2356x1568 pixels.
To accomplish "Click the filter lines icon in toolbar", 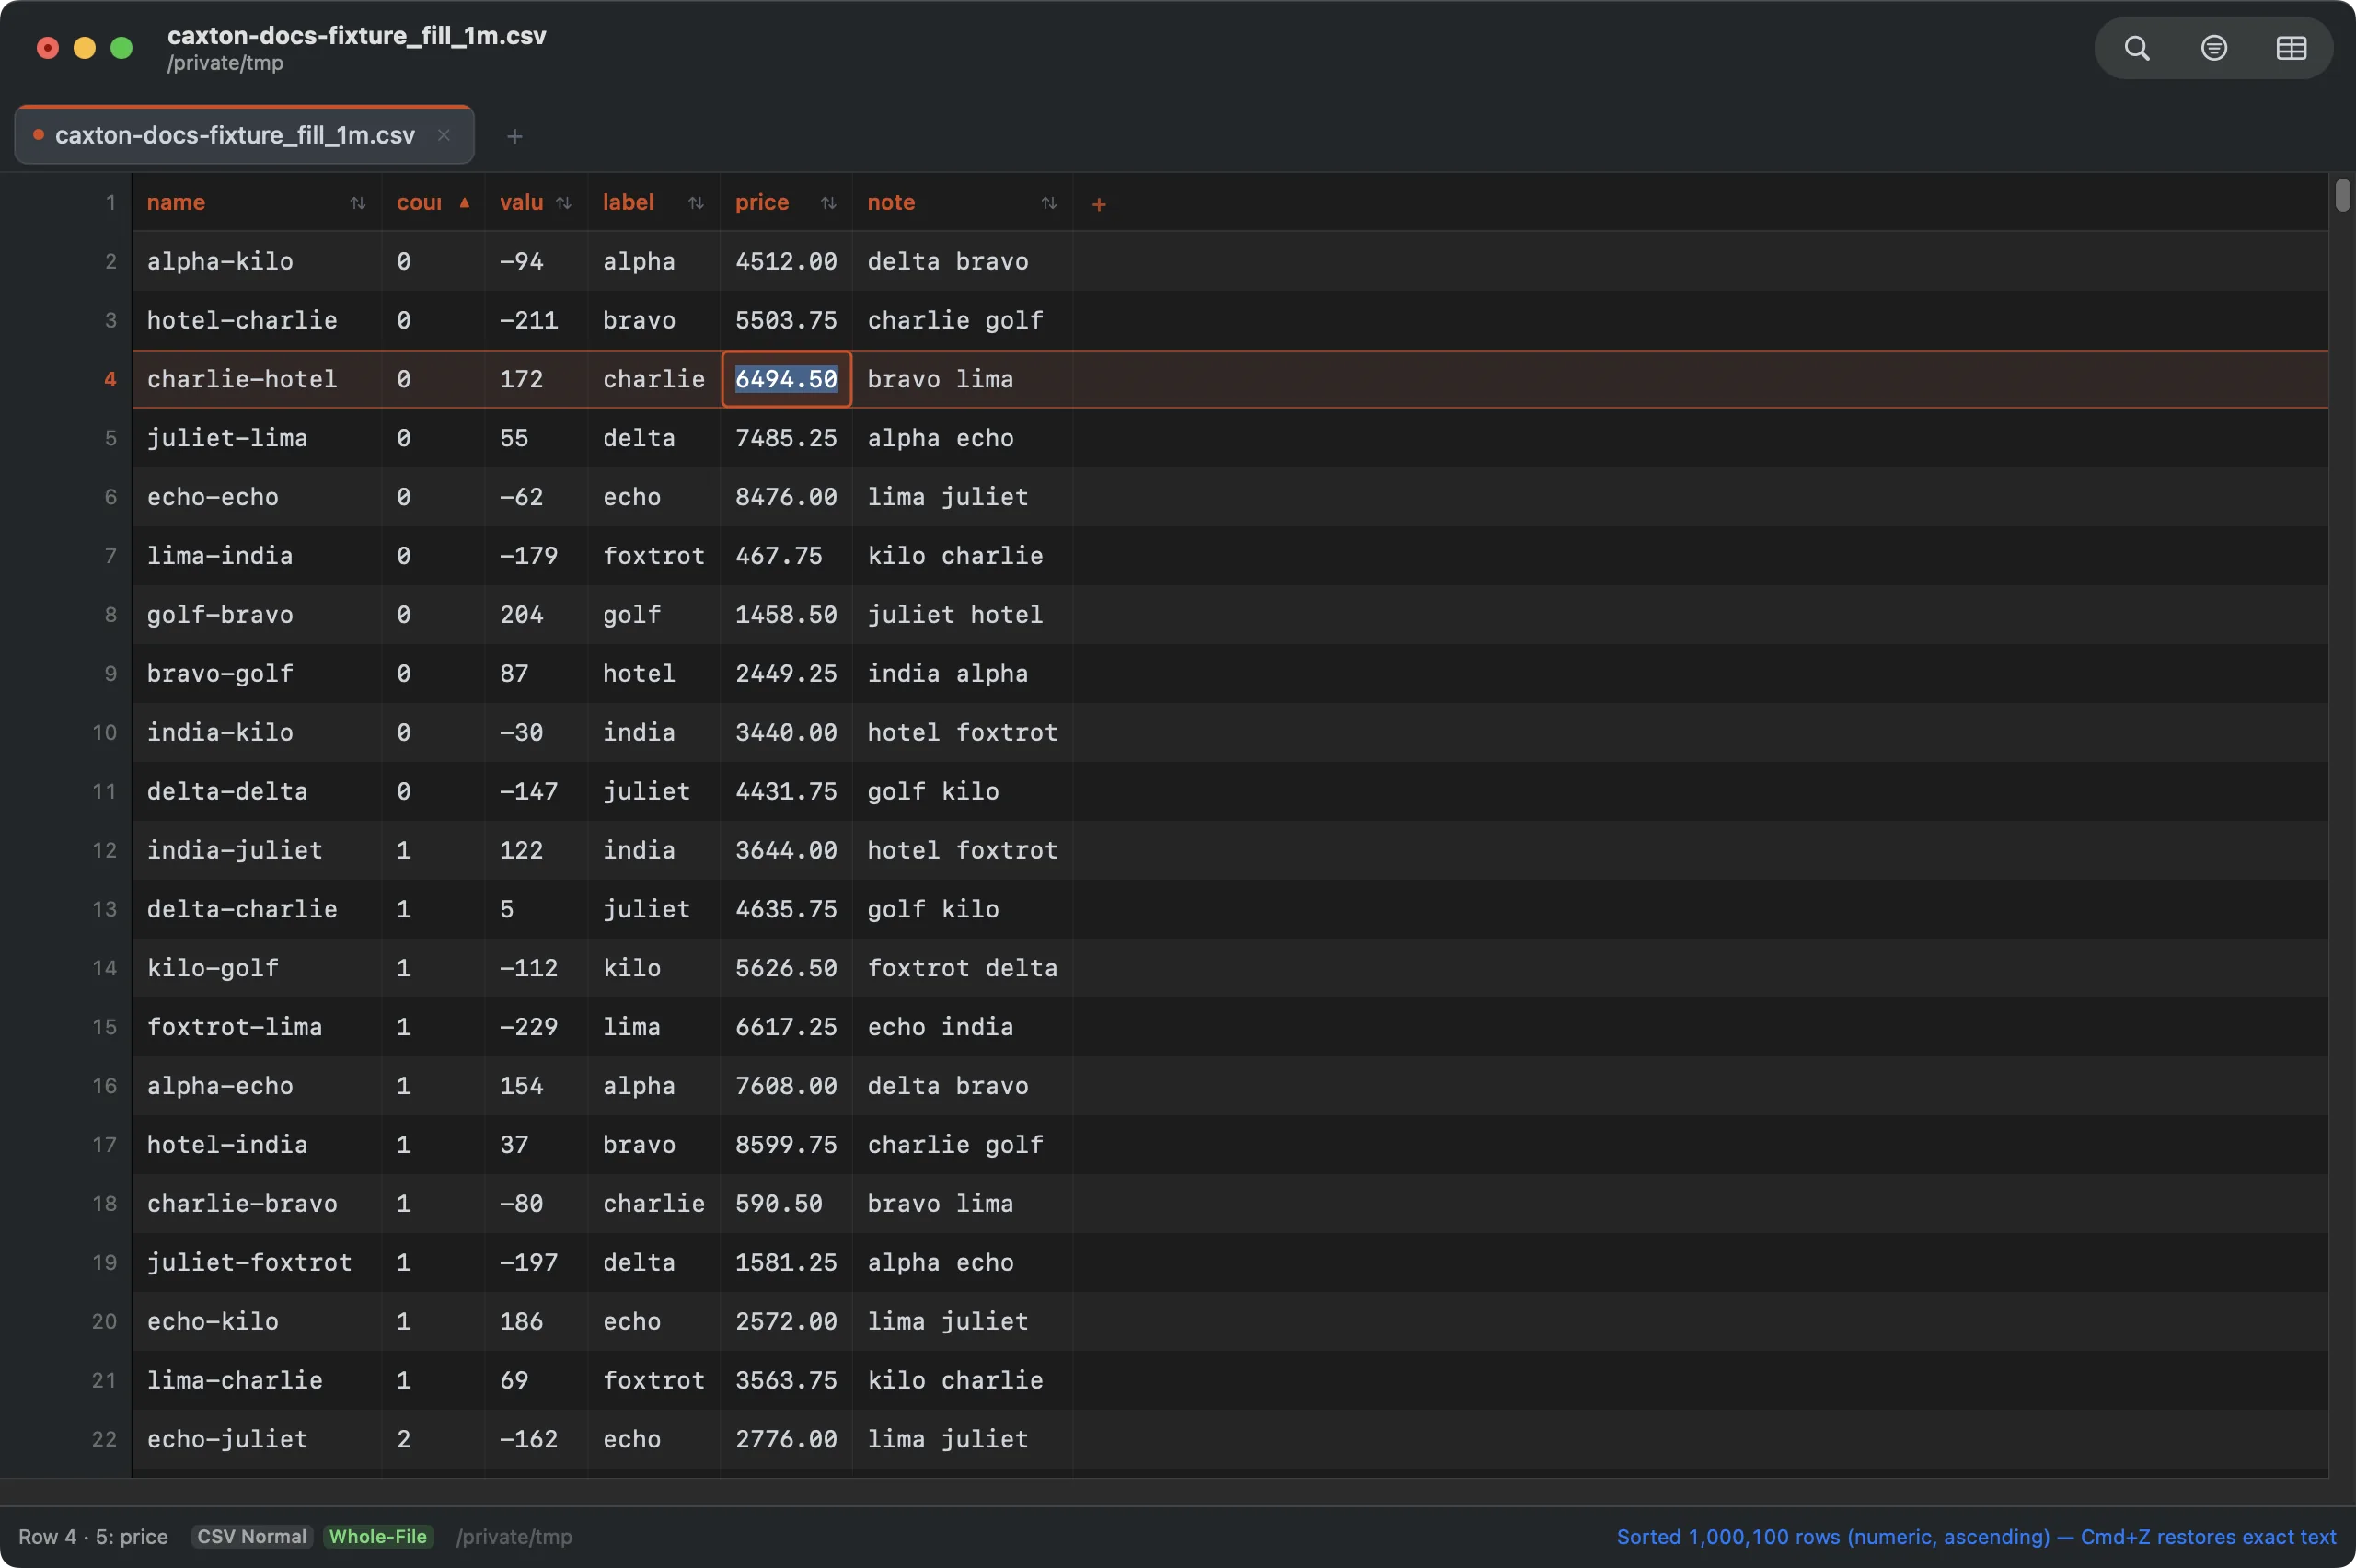I will pos(2214,48).
